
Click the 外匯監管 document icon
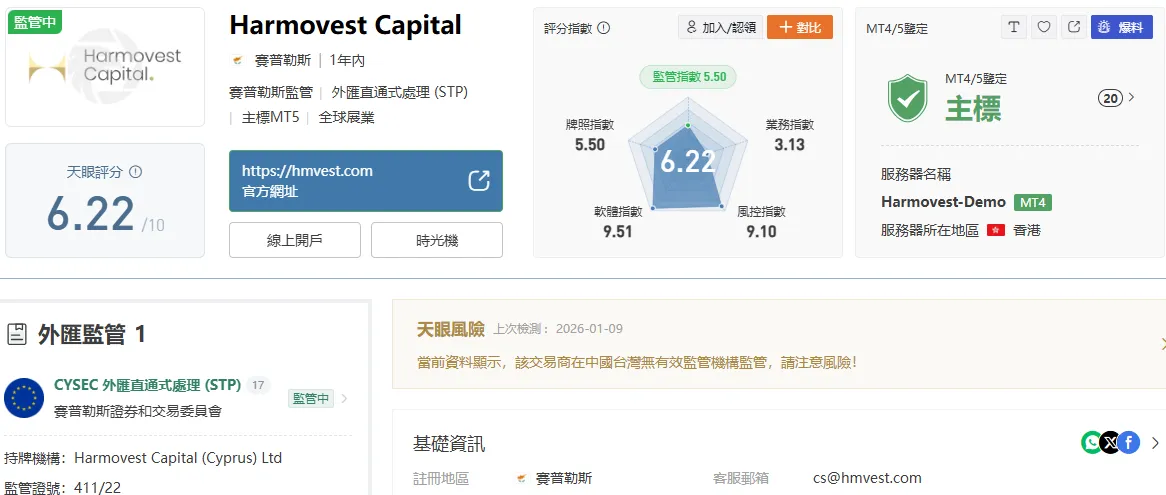click(16, 334)
